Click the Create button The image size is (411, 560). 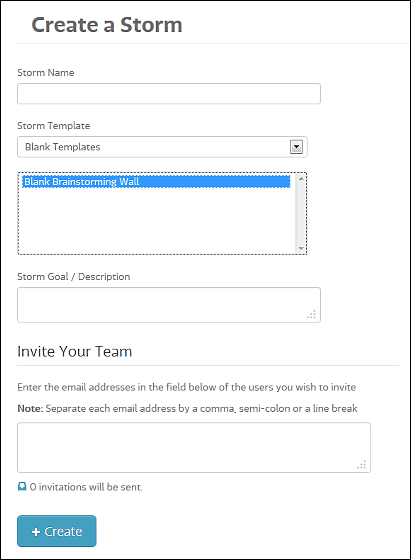(x=57, y=531)
